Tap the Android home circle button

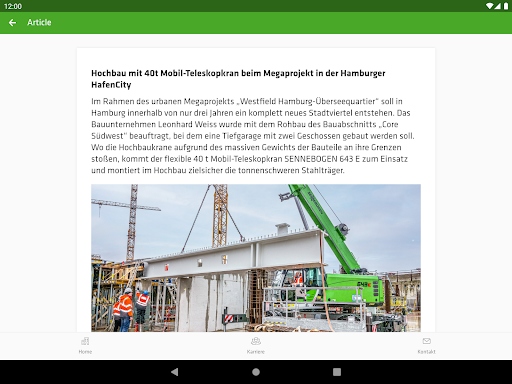point(256,372)
